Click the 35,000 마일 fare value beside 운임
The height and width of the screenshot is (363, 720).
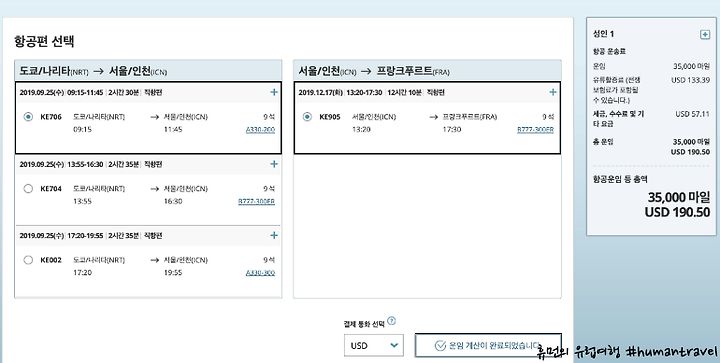click(692, 66)
